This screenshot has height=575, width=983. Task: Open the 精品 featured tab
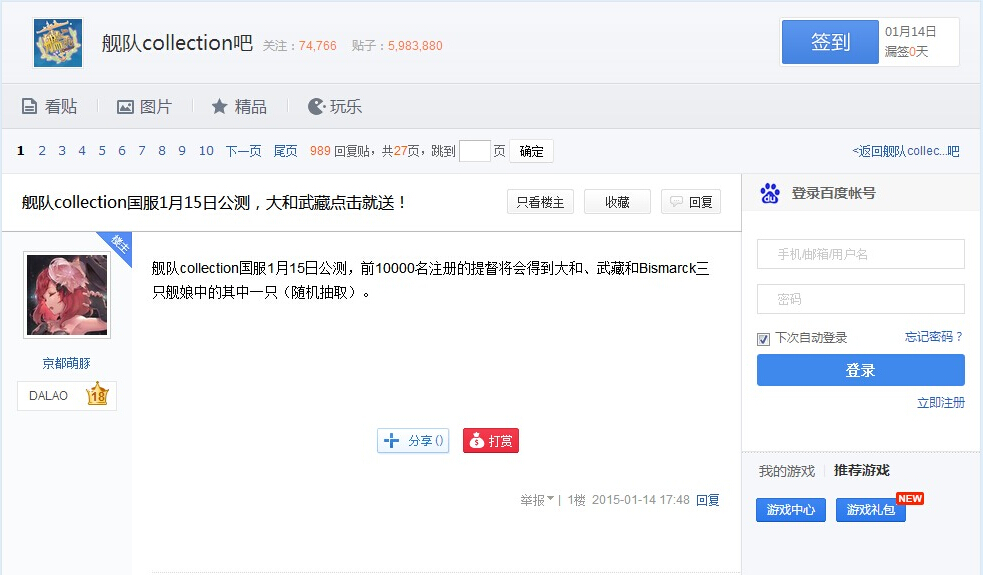(239, 106)
